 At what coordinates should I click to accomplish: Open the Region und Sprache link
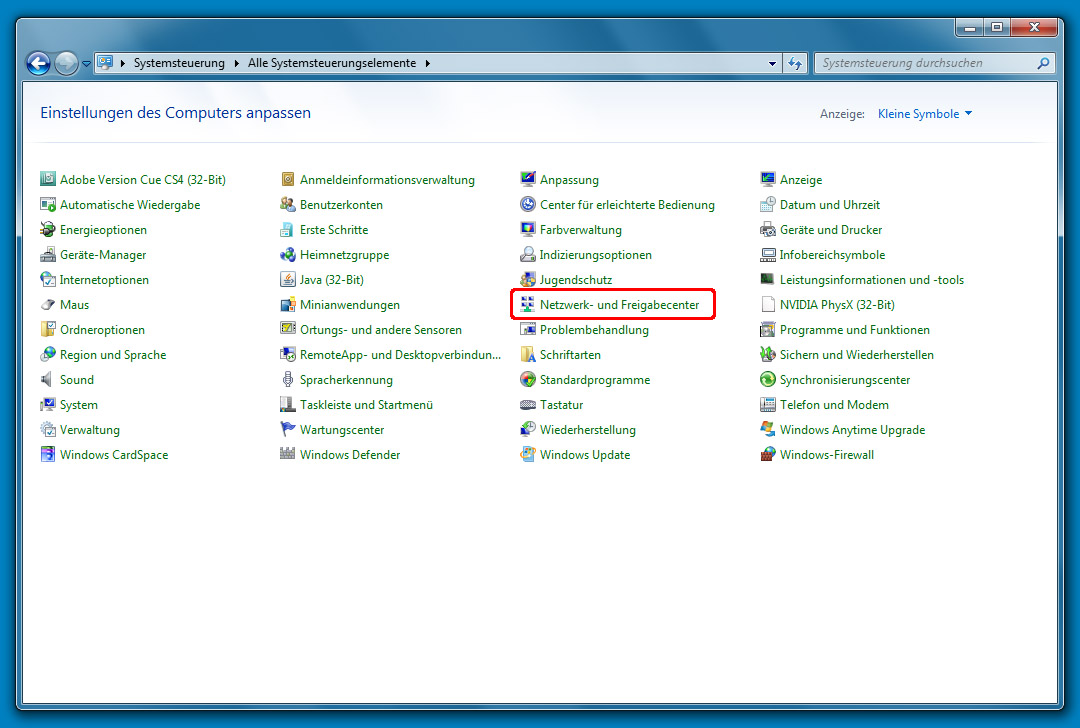113,355
